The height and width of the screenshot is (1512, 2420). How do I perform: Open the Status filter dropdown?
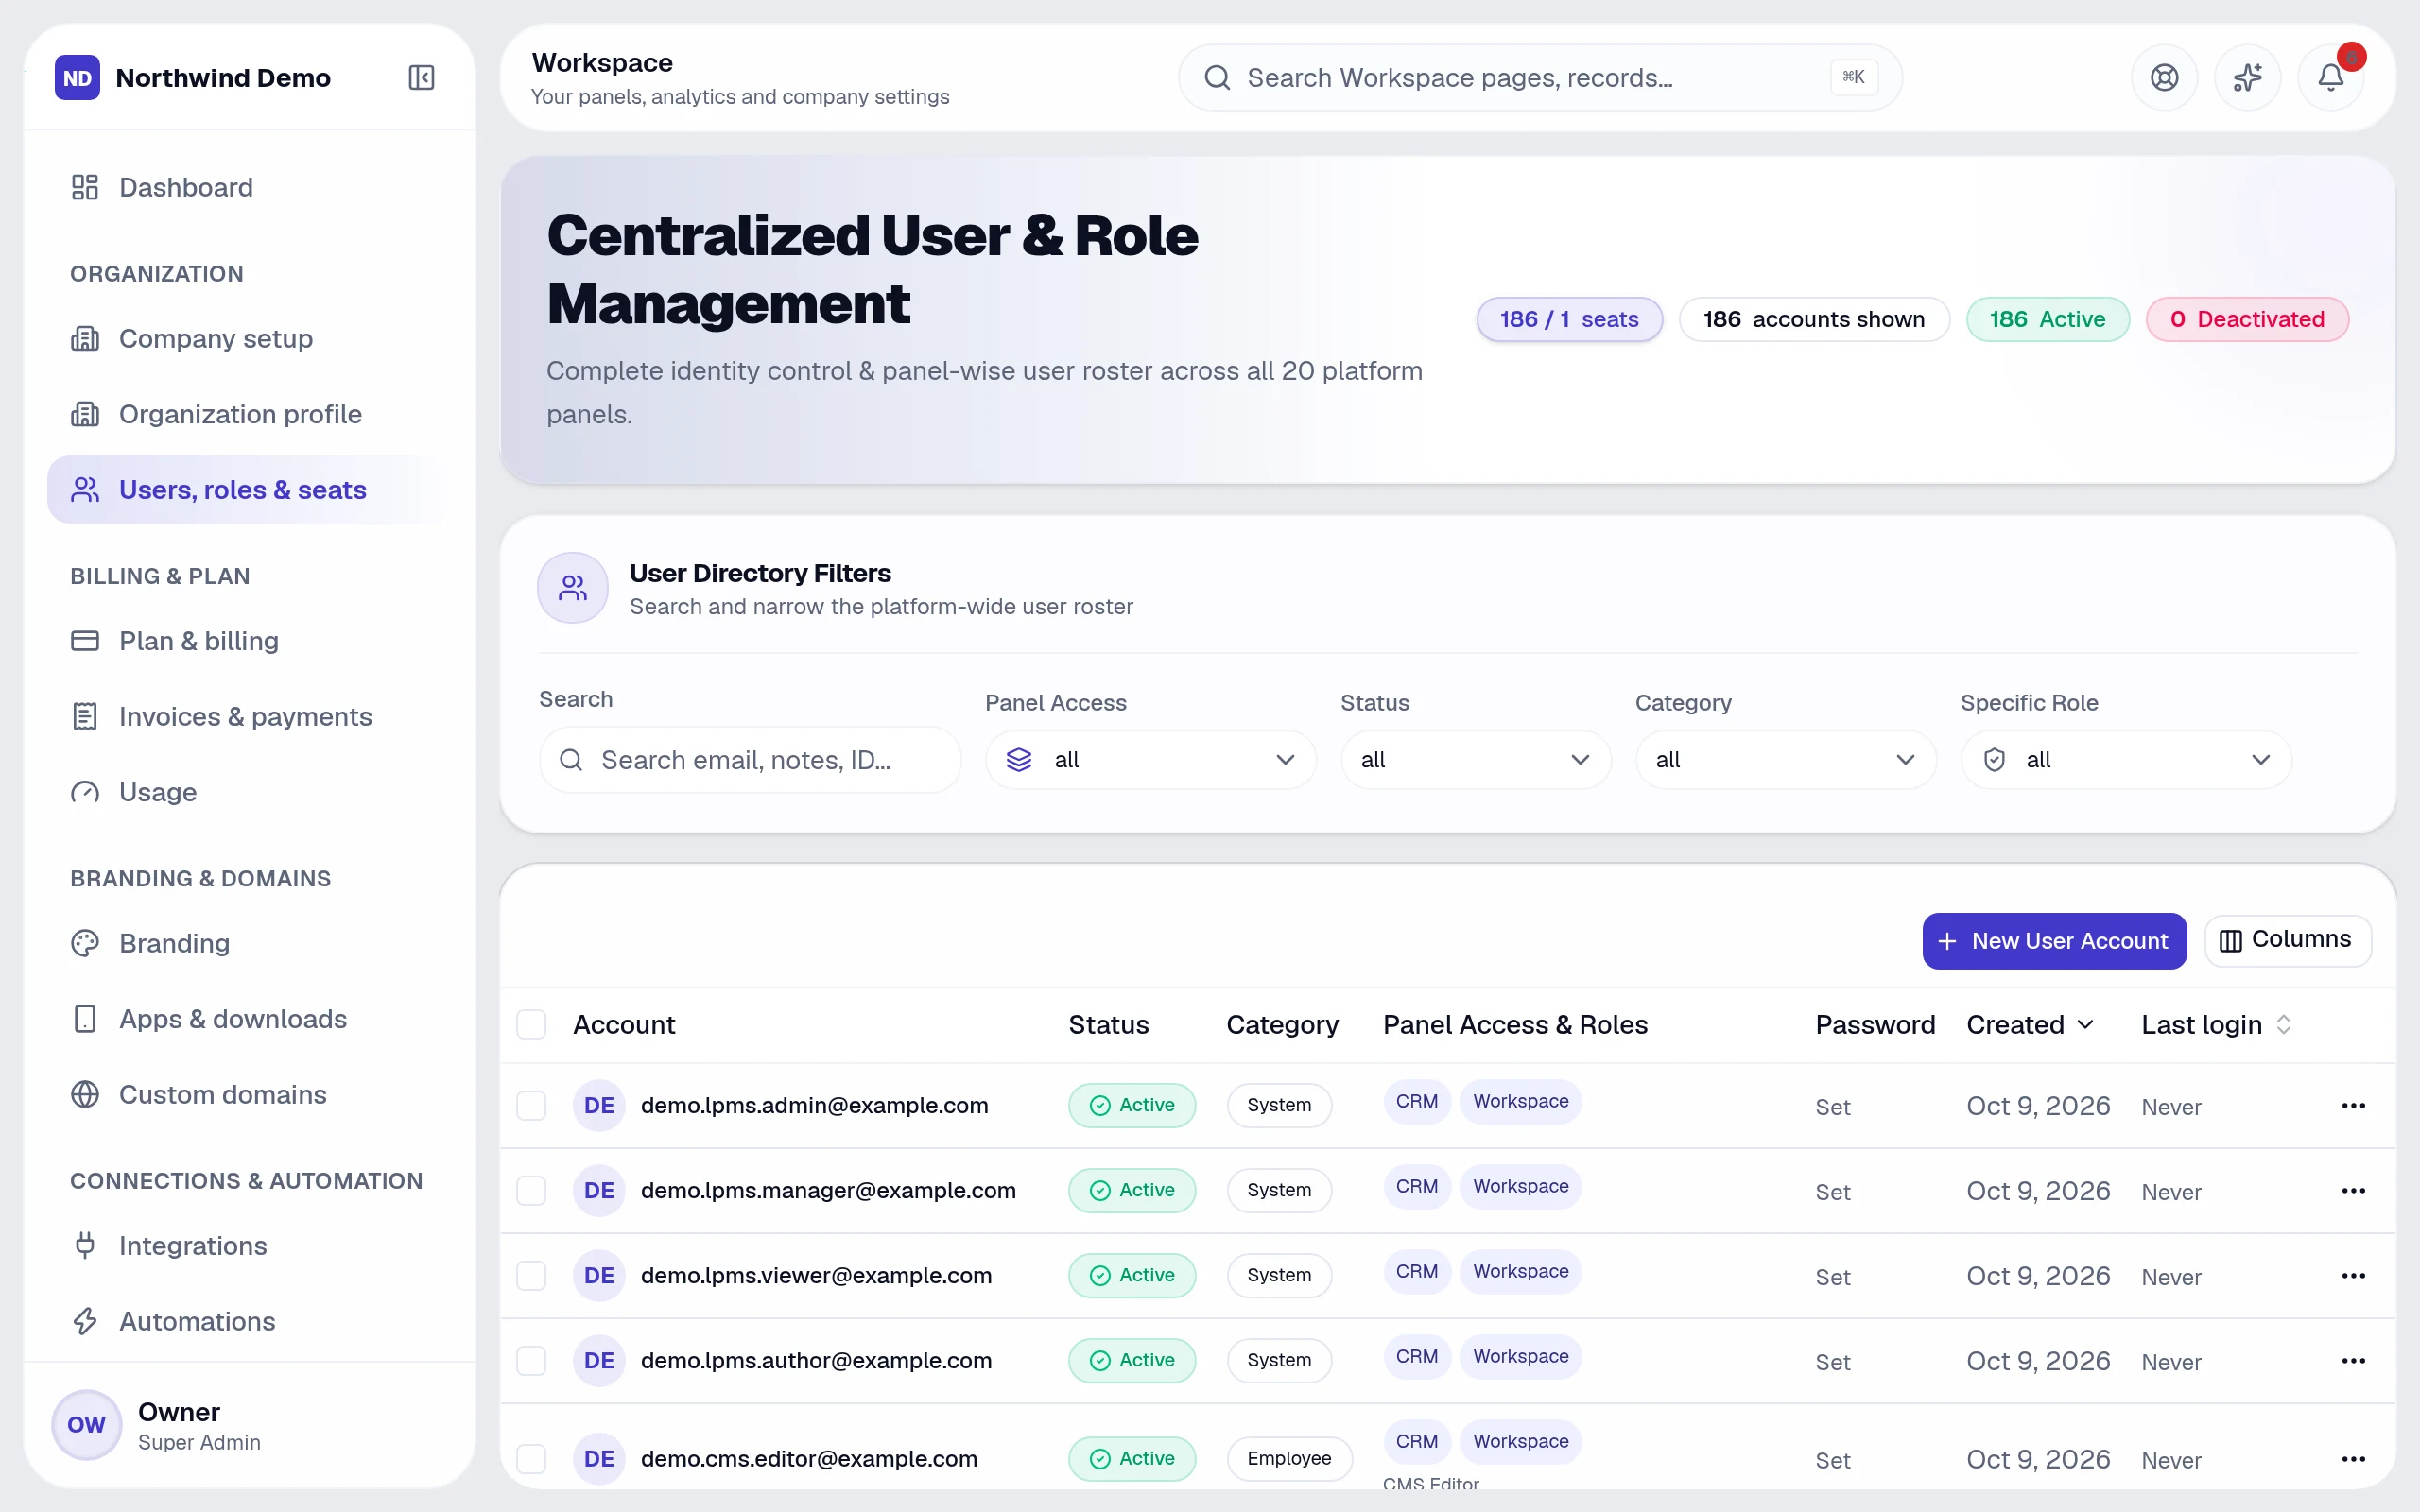click(x=1475, y=760)
